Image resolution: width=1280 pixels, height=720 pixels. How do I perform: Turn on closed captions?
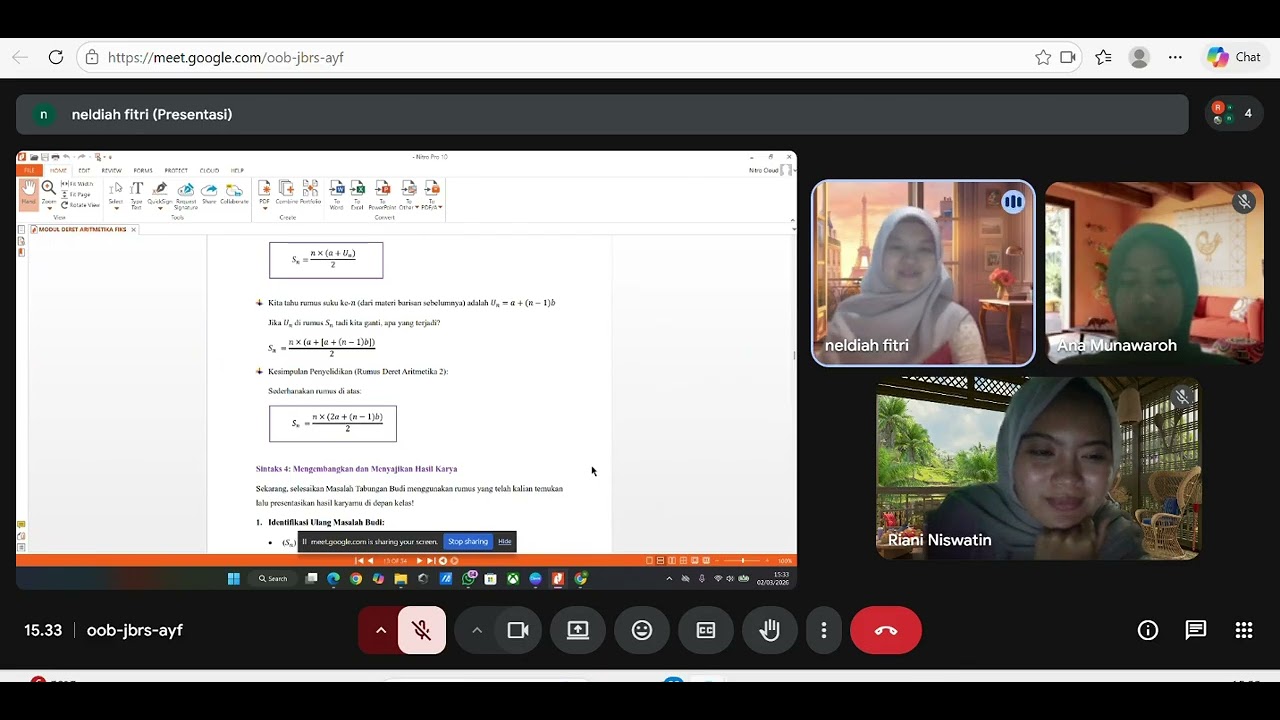[x=706, y=630]
